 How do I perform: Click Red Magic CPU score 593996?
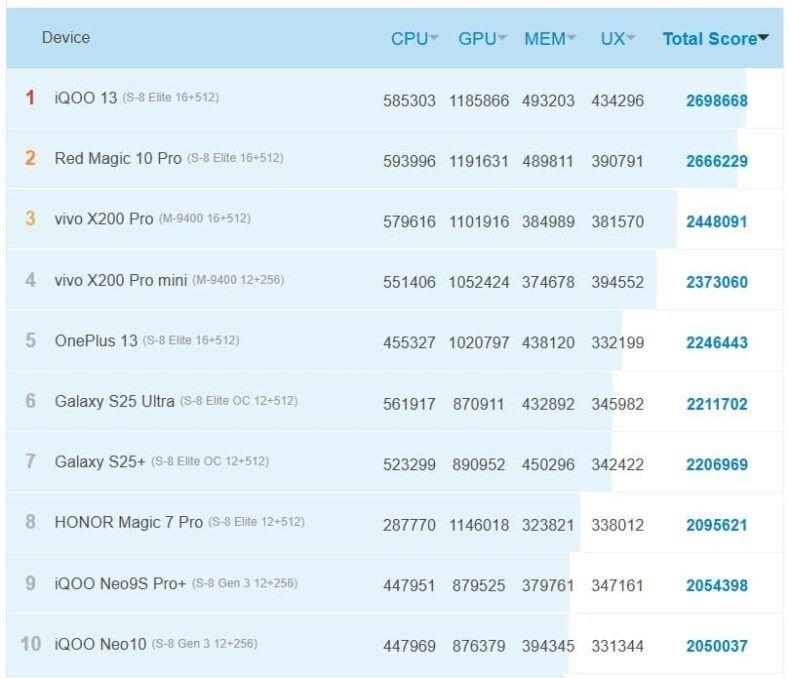[x=409, y=161]
